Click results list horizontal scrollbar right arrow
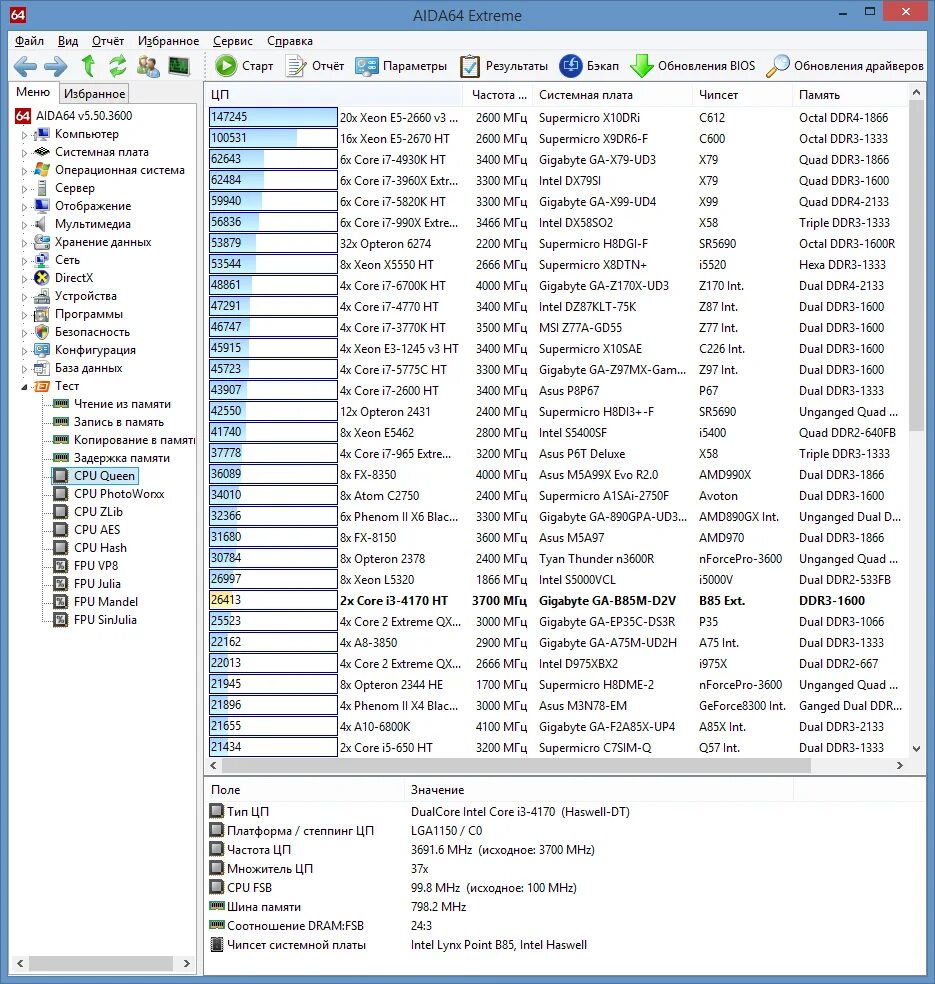 point(899,766)
